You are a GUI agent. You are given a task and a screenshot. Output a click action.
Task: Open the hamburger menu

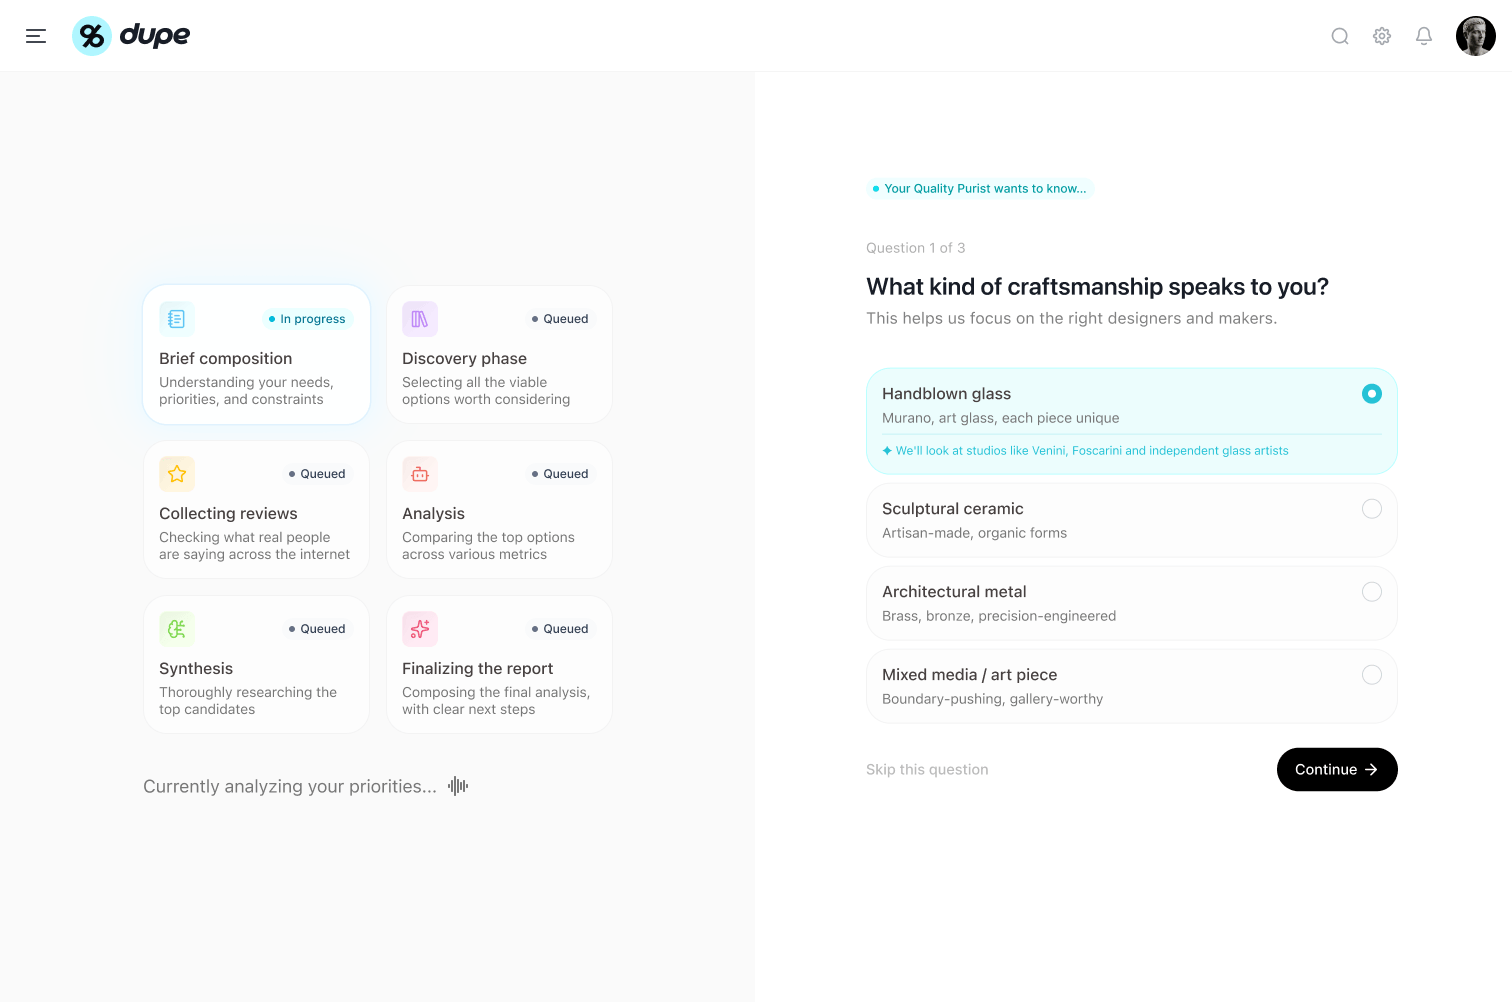pos(36,36)
